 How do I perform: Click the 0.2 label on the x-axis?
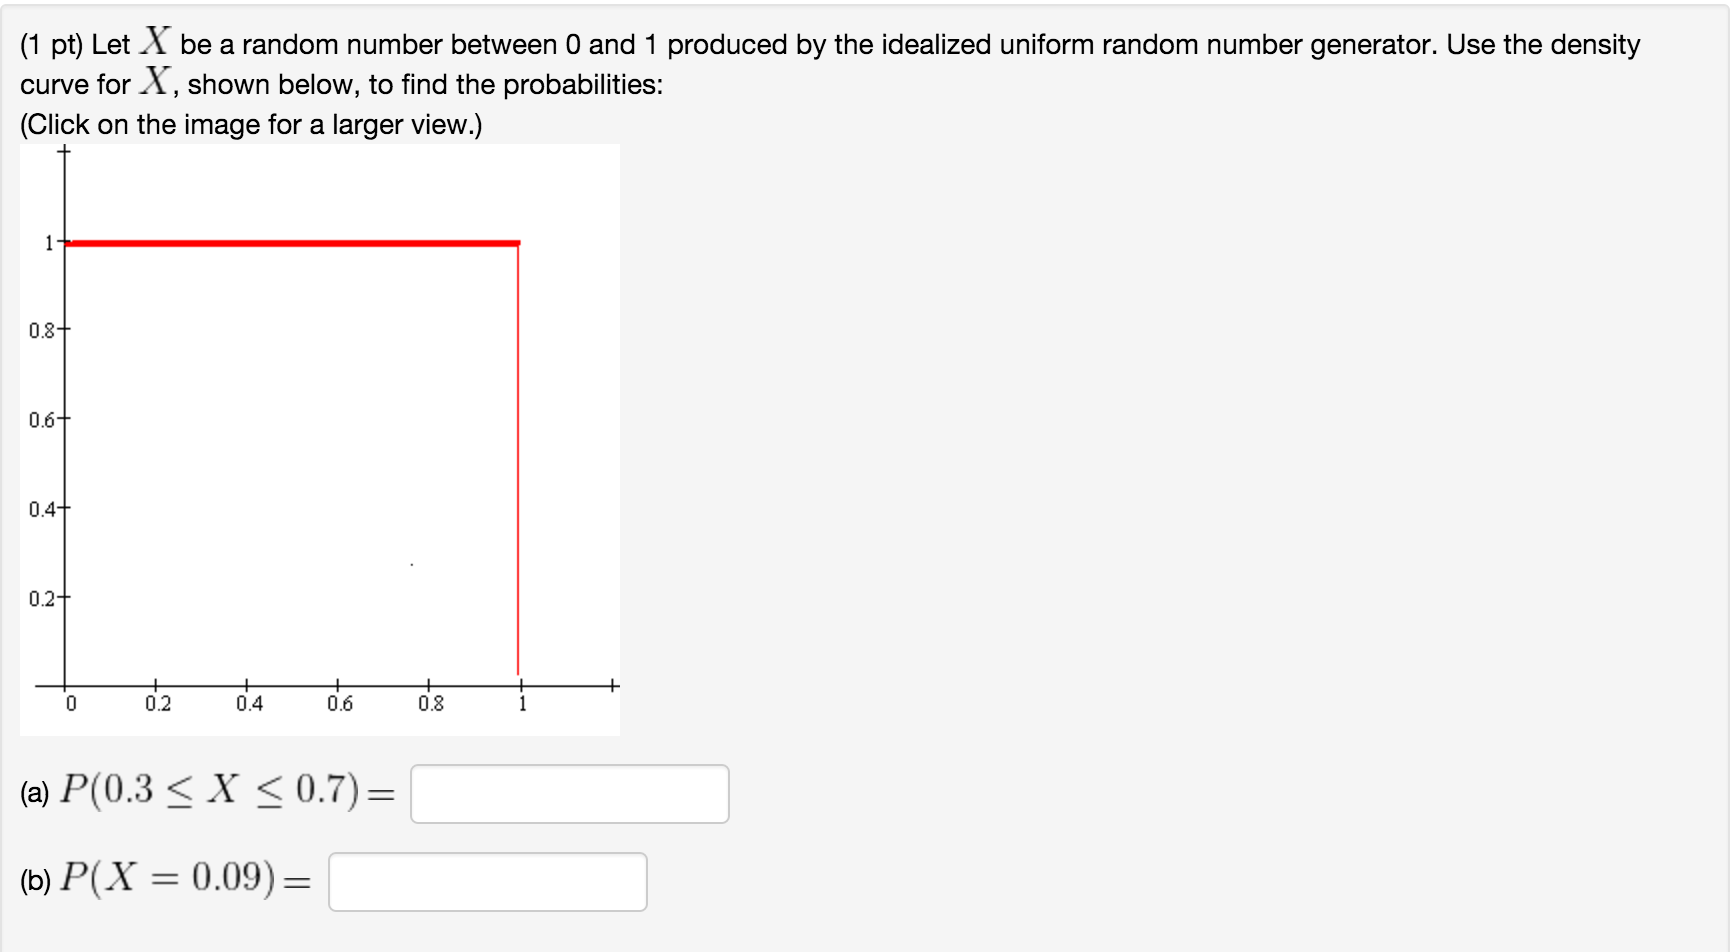[x=158, y=703]
